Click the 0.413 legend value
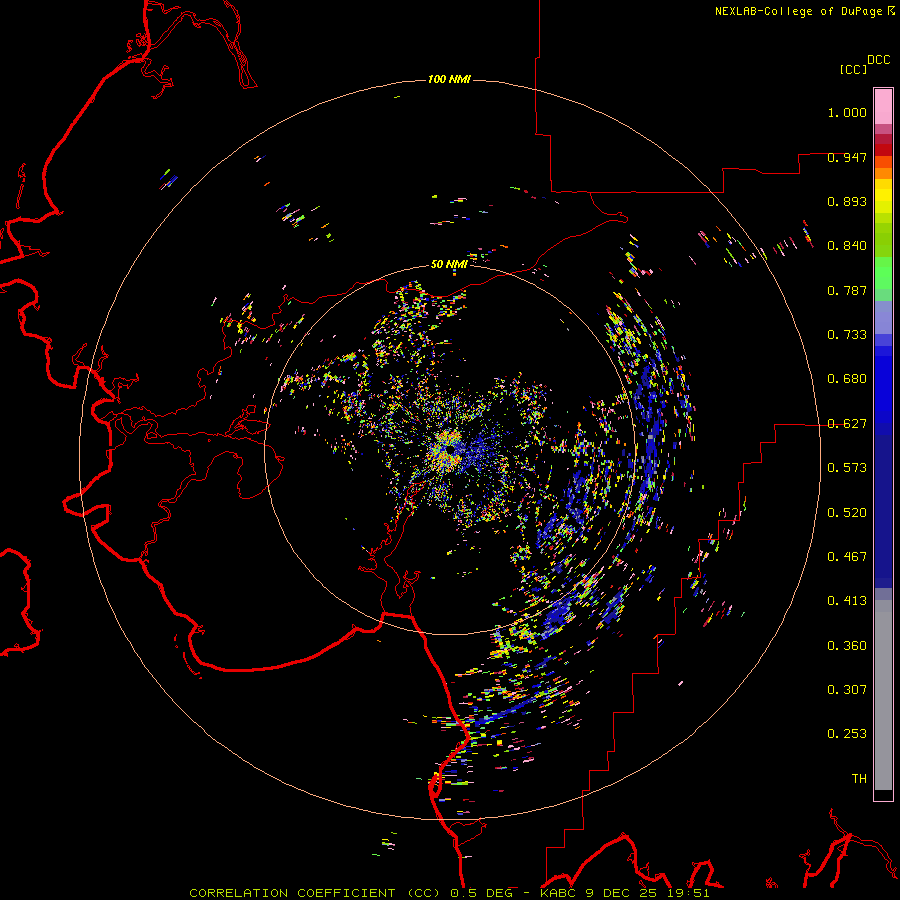 847,601
